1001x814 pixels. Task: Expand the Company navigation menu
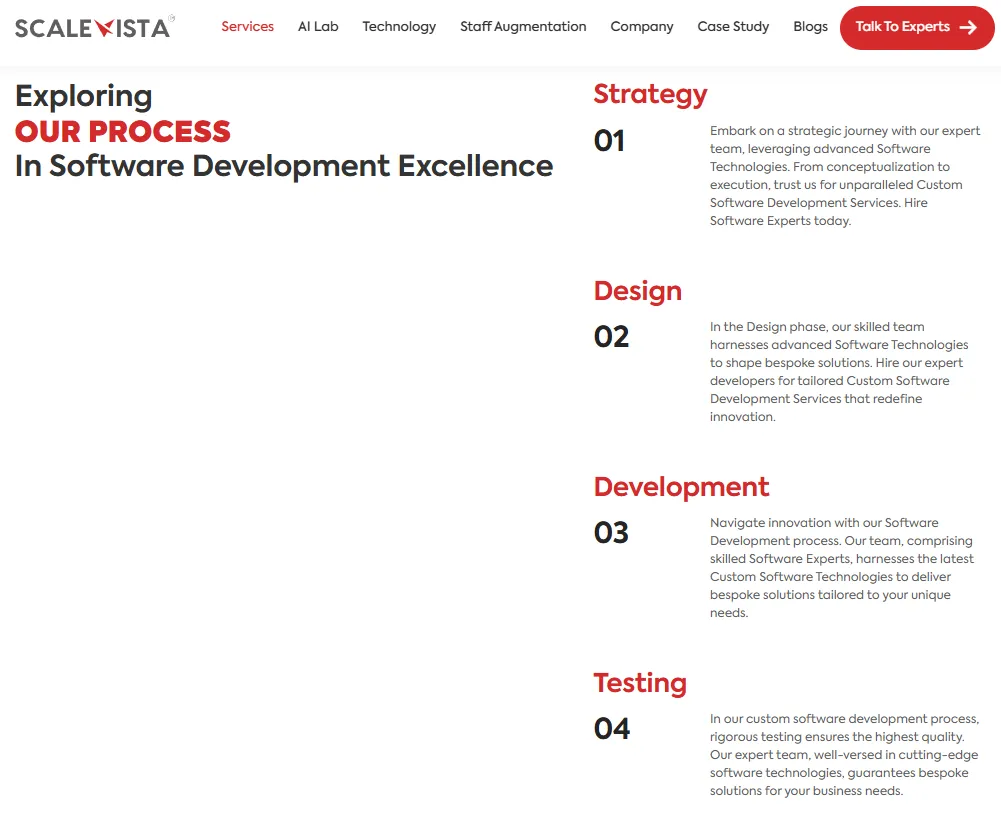(642, 27)
